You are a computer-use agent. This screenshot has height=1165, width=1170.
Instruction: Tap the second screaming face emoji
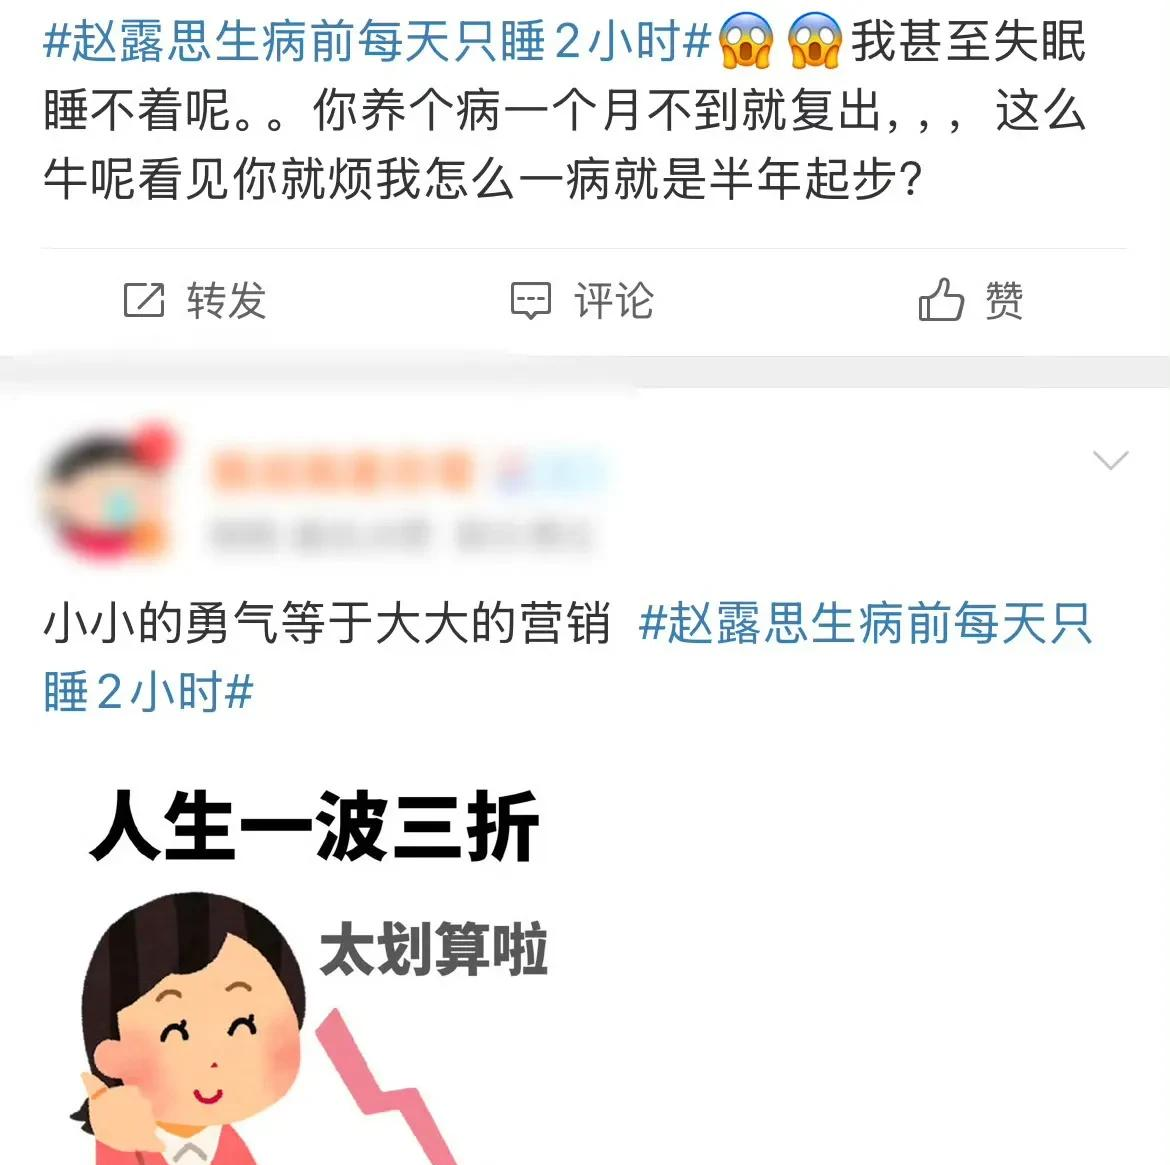[815, 40]
